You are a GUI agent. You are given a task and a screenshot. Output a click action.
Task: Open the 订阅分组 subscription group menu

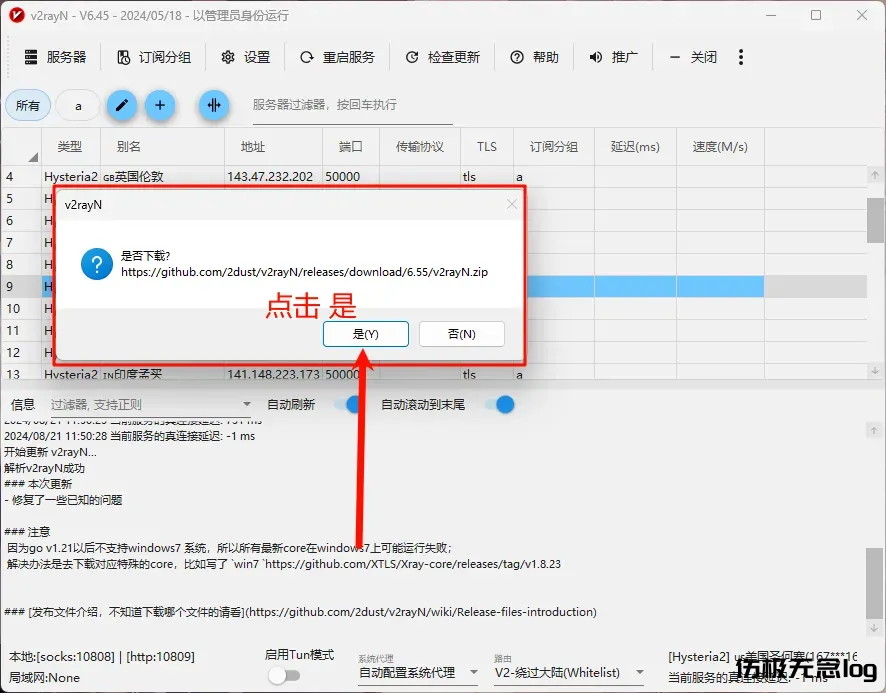pyautogui.click(x=154, y=57)
